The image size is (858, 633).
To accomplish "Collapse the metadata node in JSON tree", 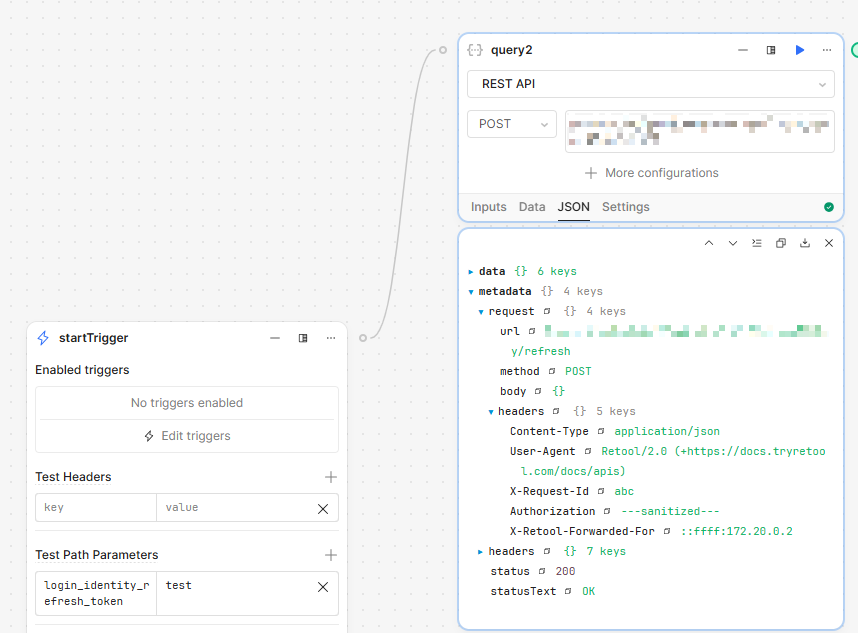I will point(471,292).
